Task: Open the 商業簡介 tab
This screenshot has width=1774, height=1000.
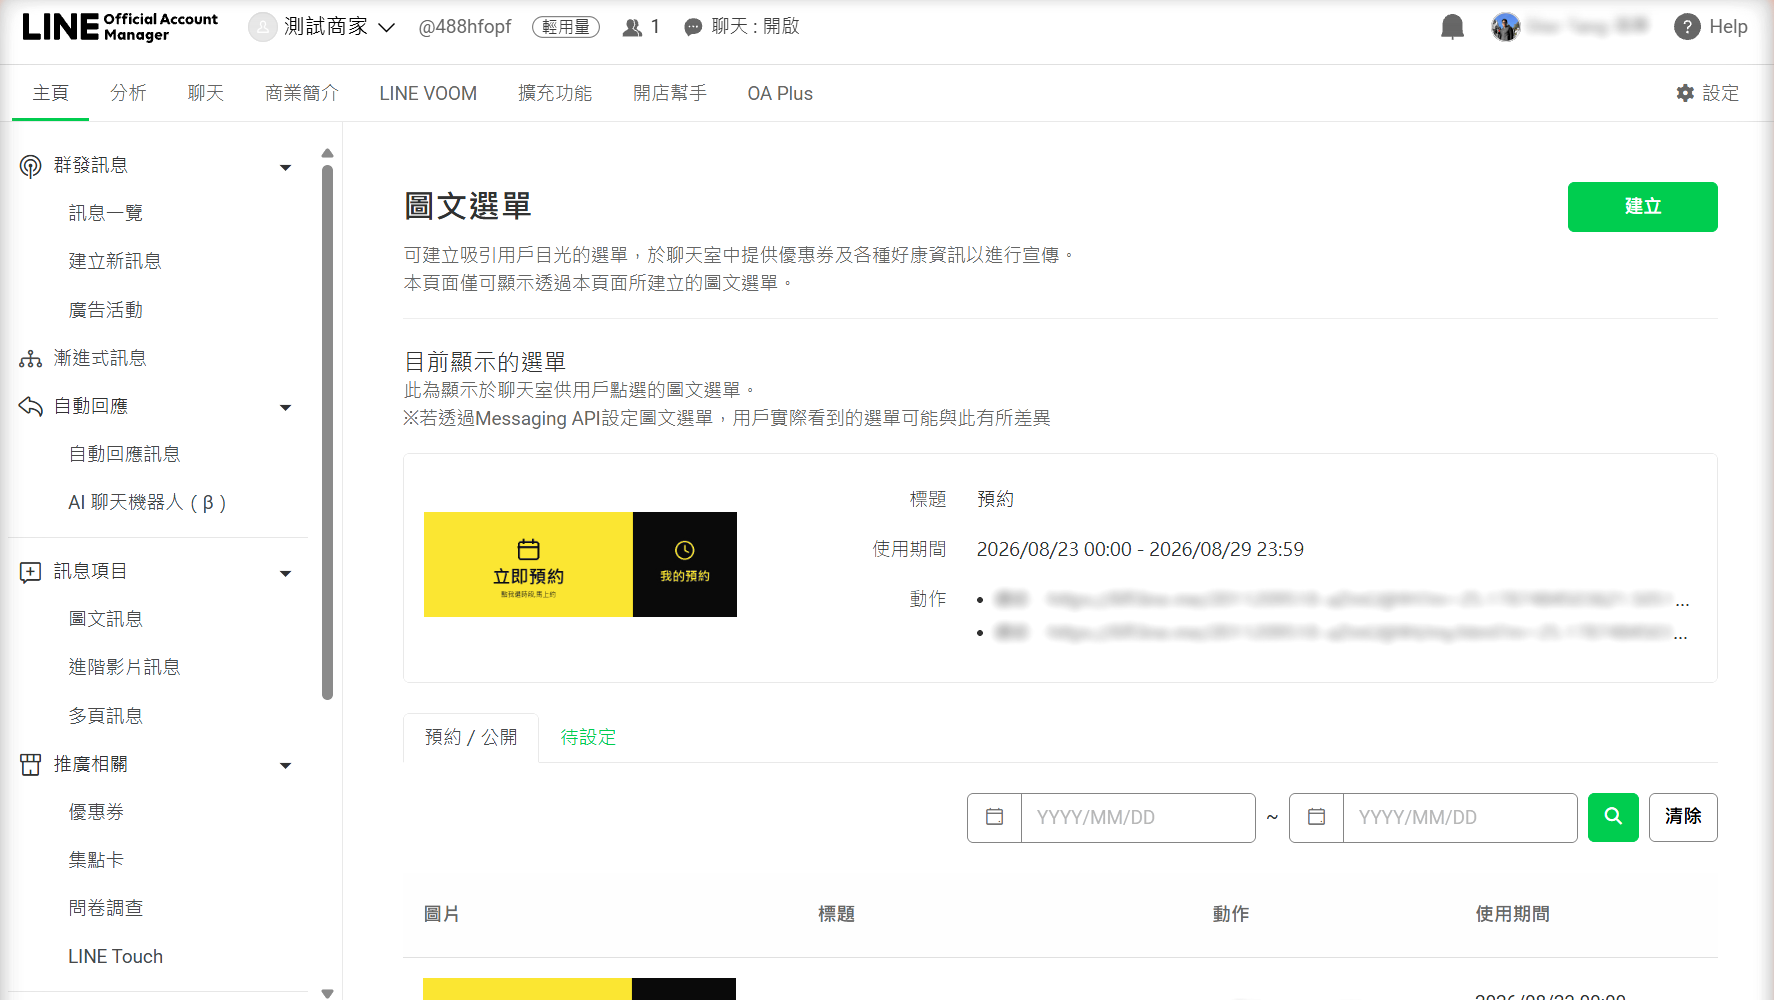Action: [302, 93]
